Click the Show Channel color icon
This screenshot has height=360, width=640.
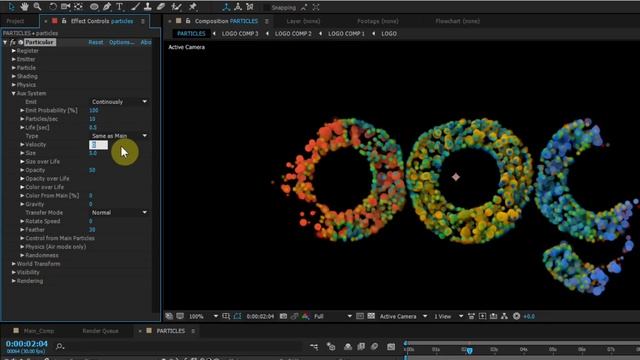click(x=305, y=316)
